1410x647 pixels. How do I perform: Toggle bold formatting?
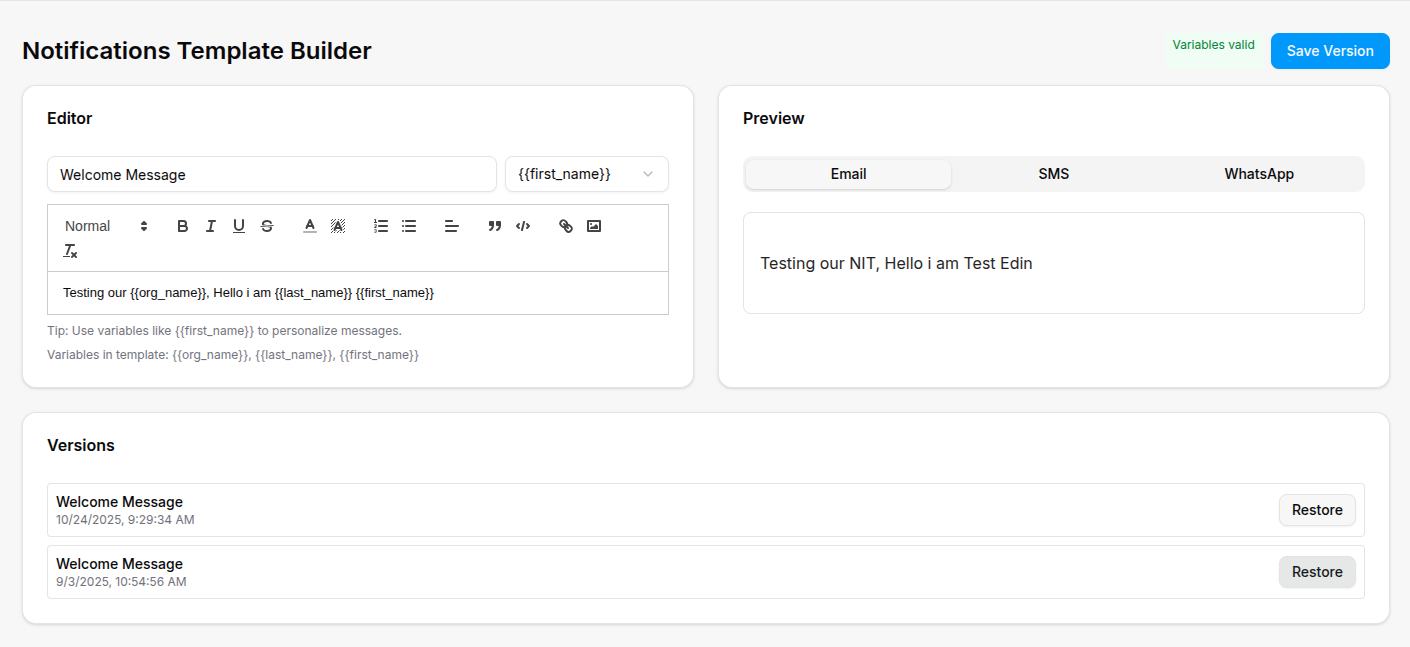pyautogui.click(x=182, y=226)
